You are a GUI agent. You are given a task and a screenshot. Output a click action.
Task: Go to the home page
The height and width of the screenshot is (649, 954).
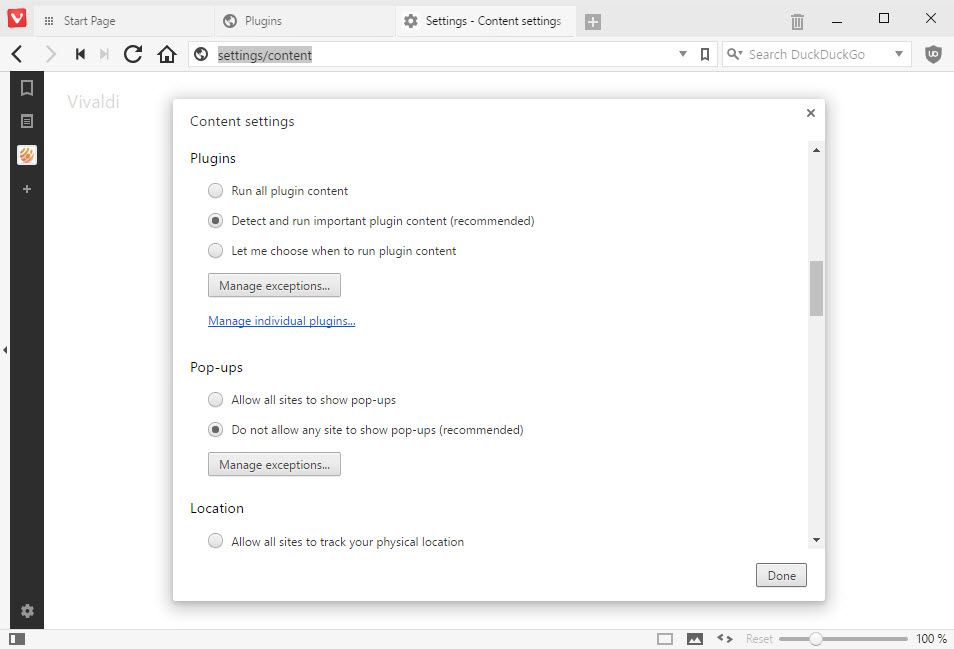click(x=167, y=55)
